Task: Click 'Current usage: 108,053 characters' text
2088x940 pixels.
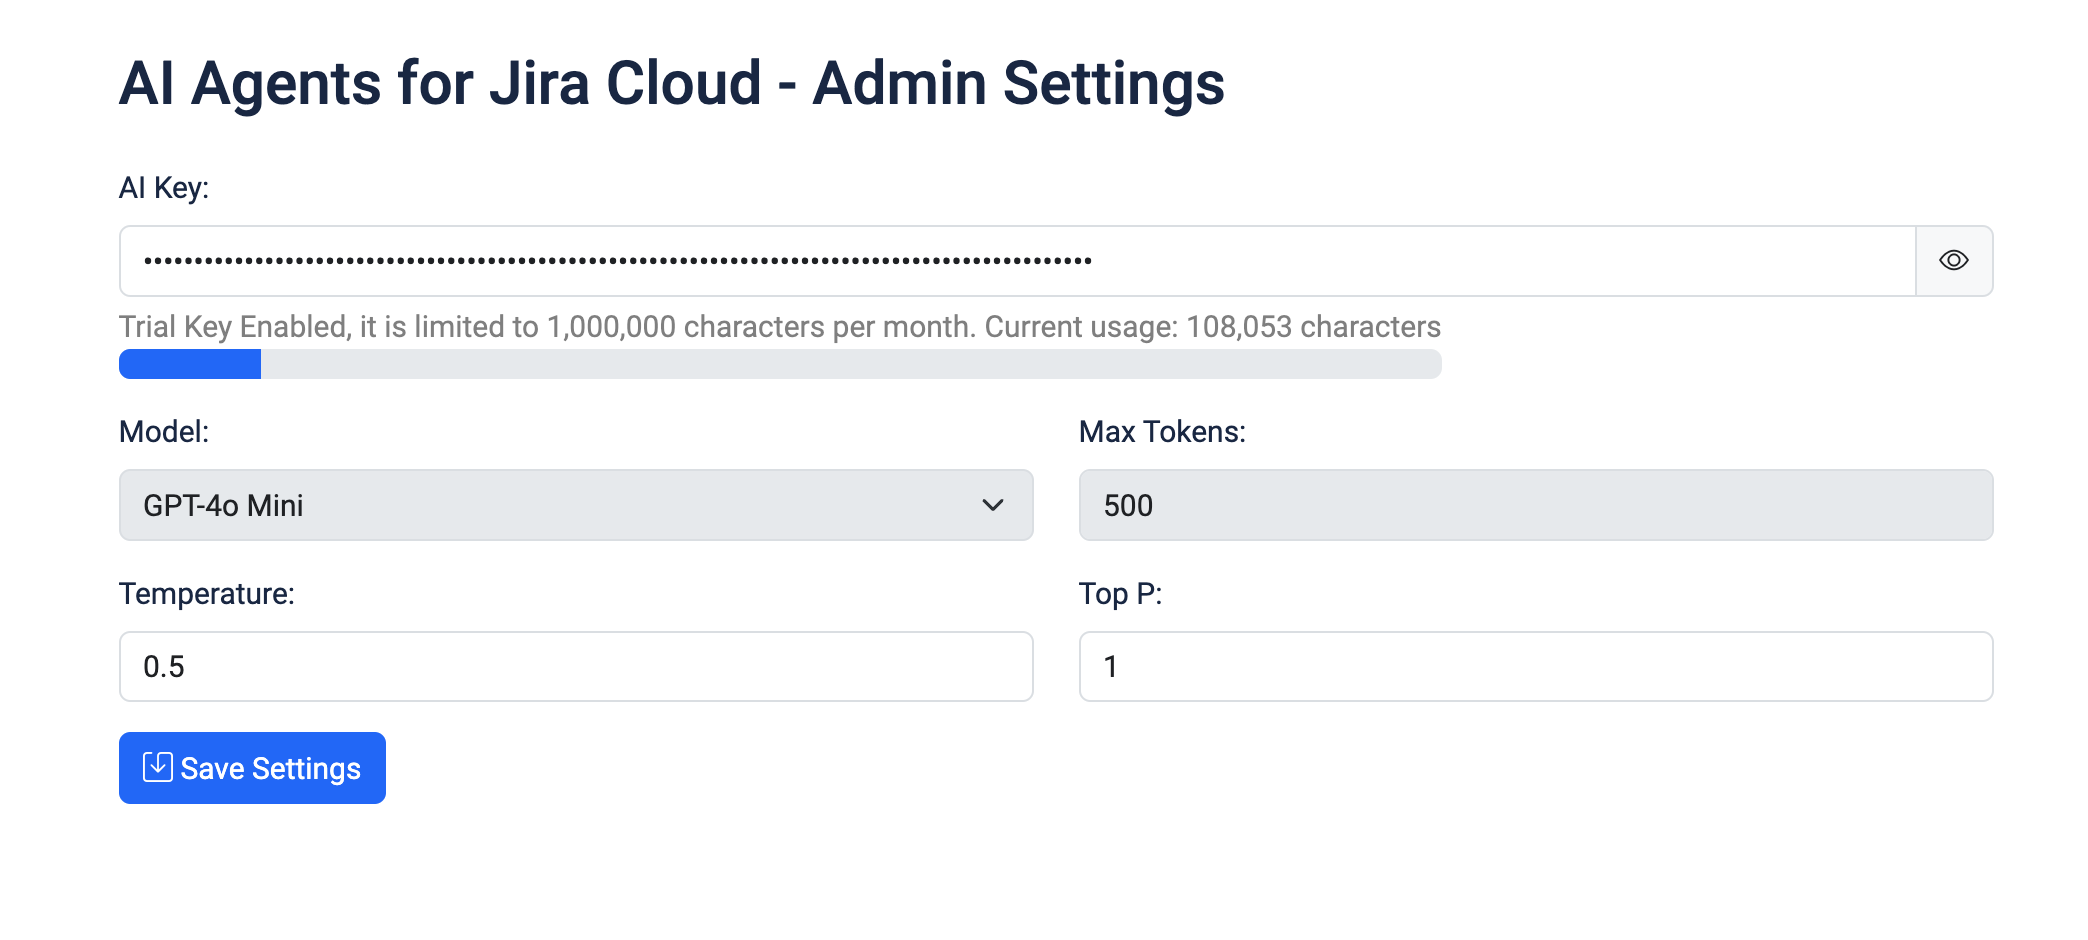Action: [x=1212, y=327]
